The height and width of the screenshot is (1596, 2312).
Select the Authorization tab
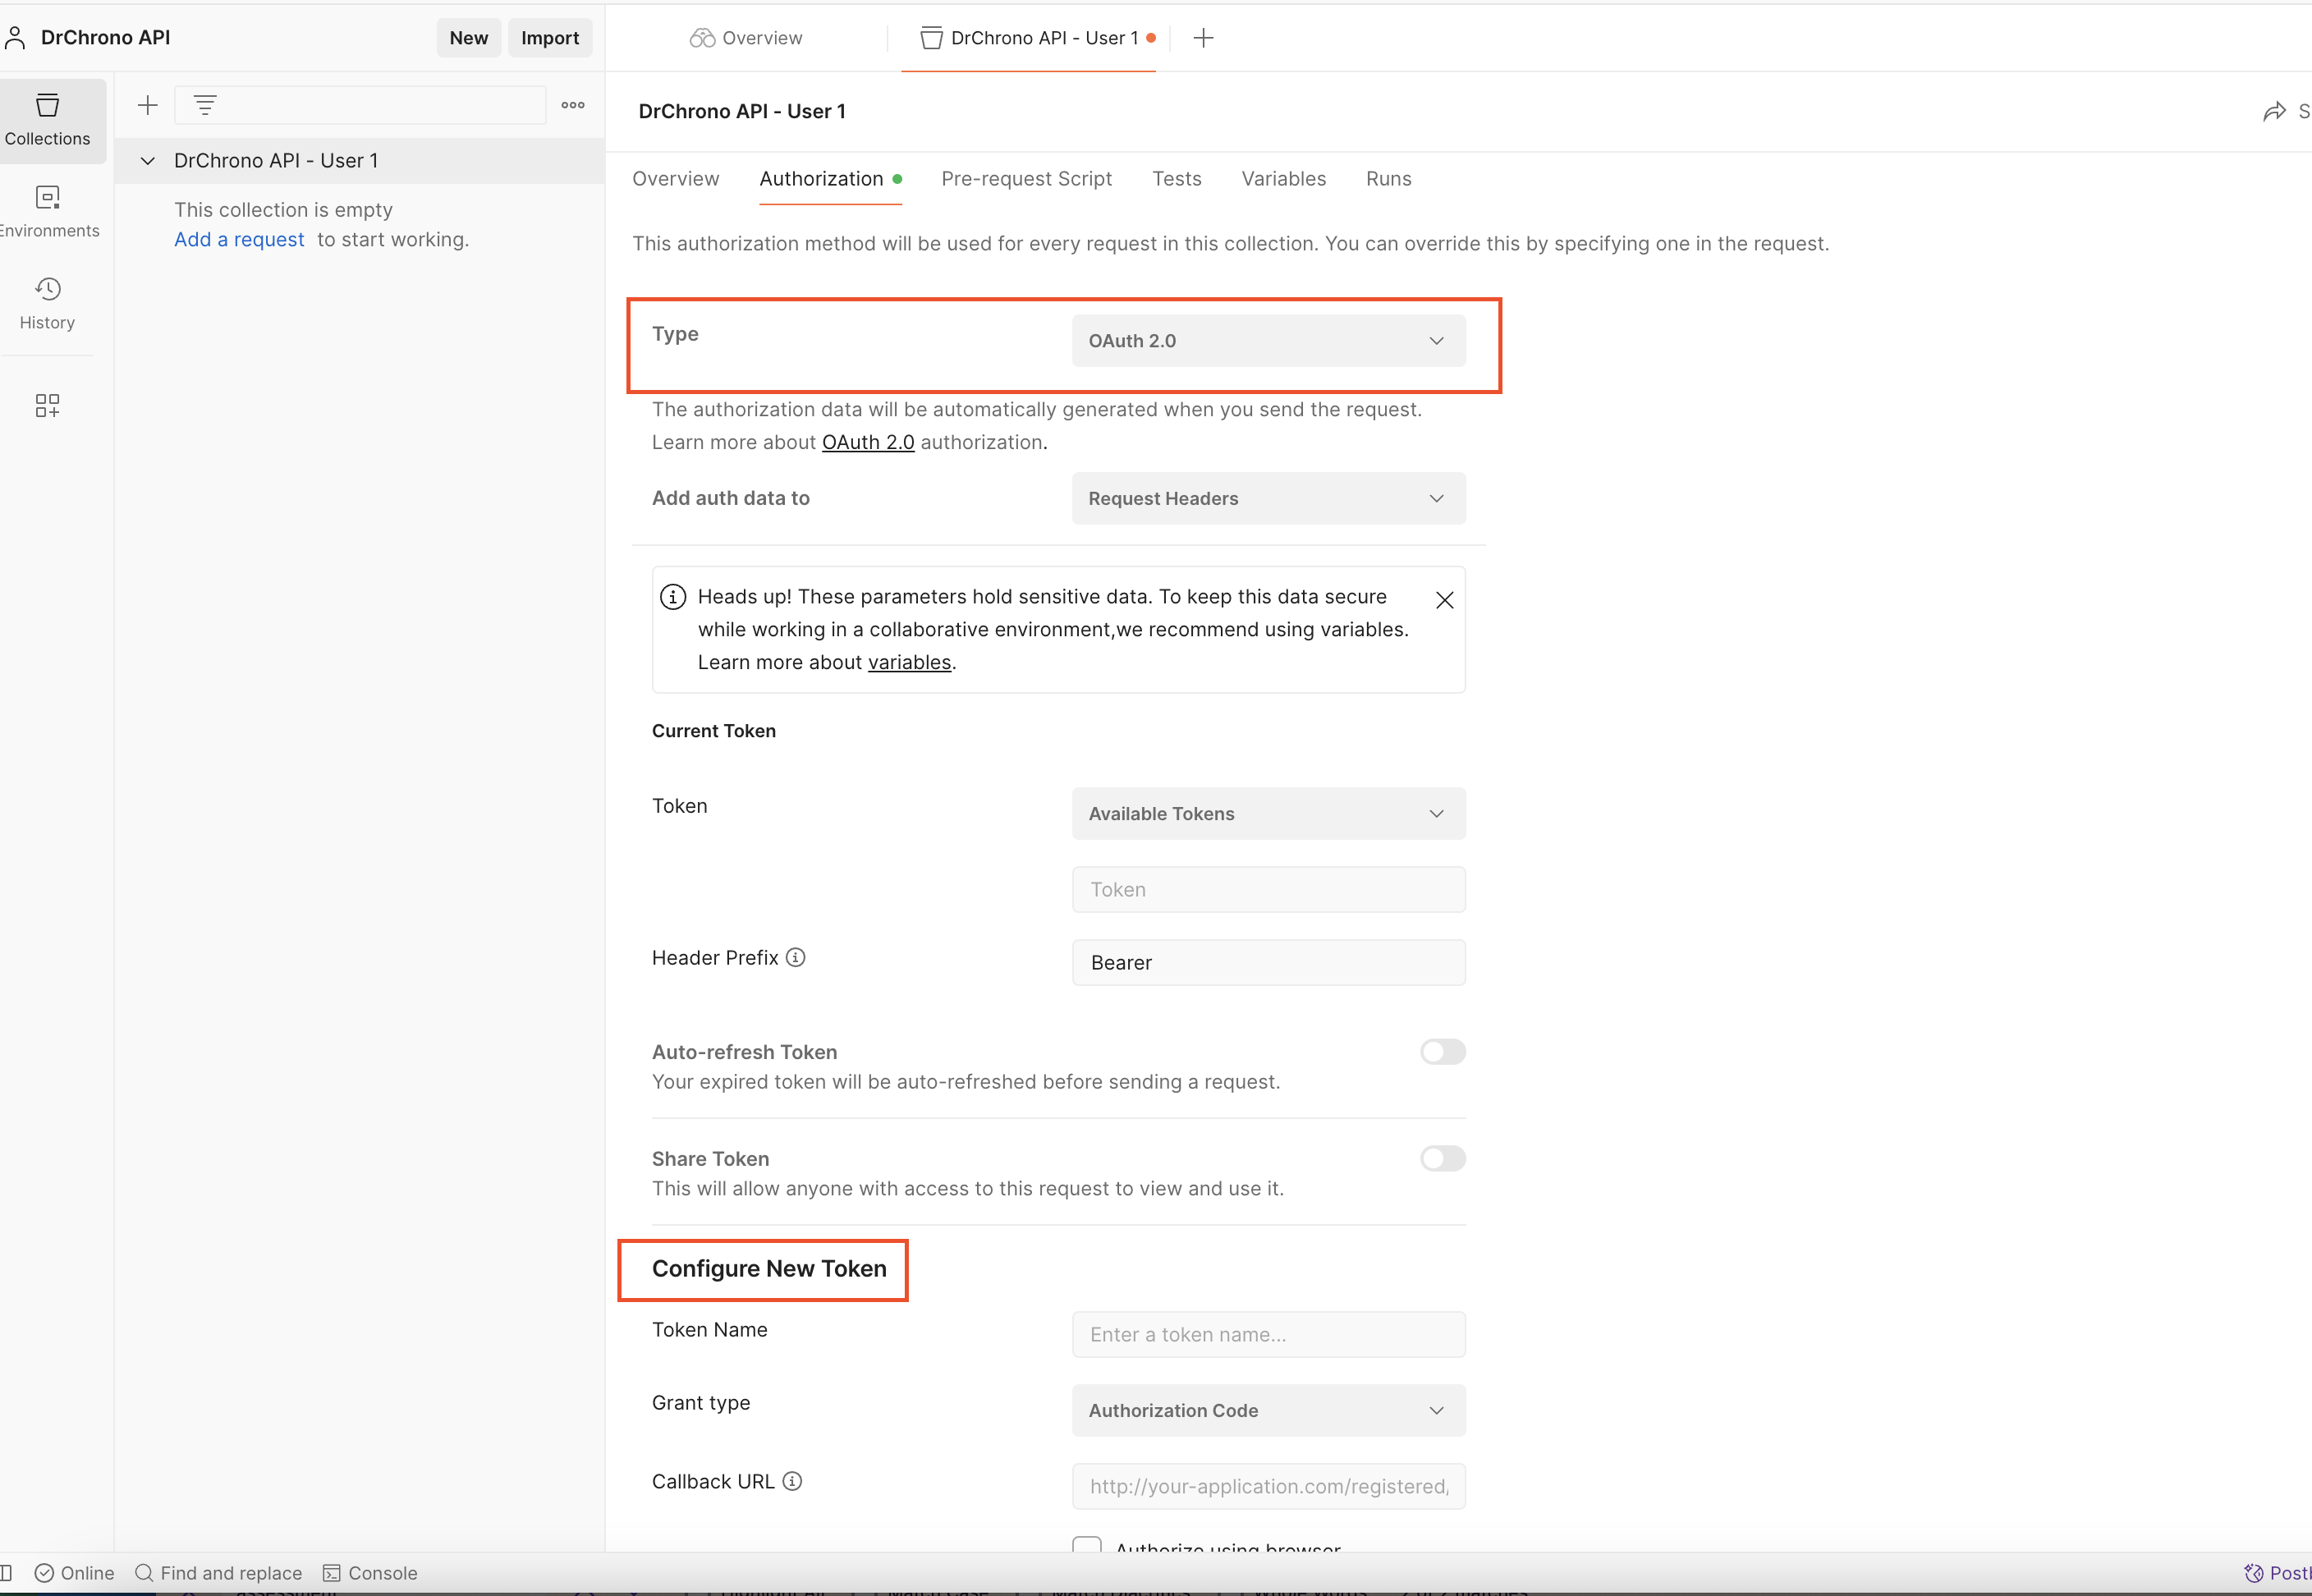click(x=830, y=179)
